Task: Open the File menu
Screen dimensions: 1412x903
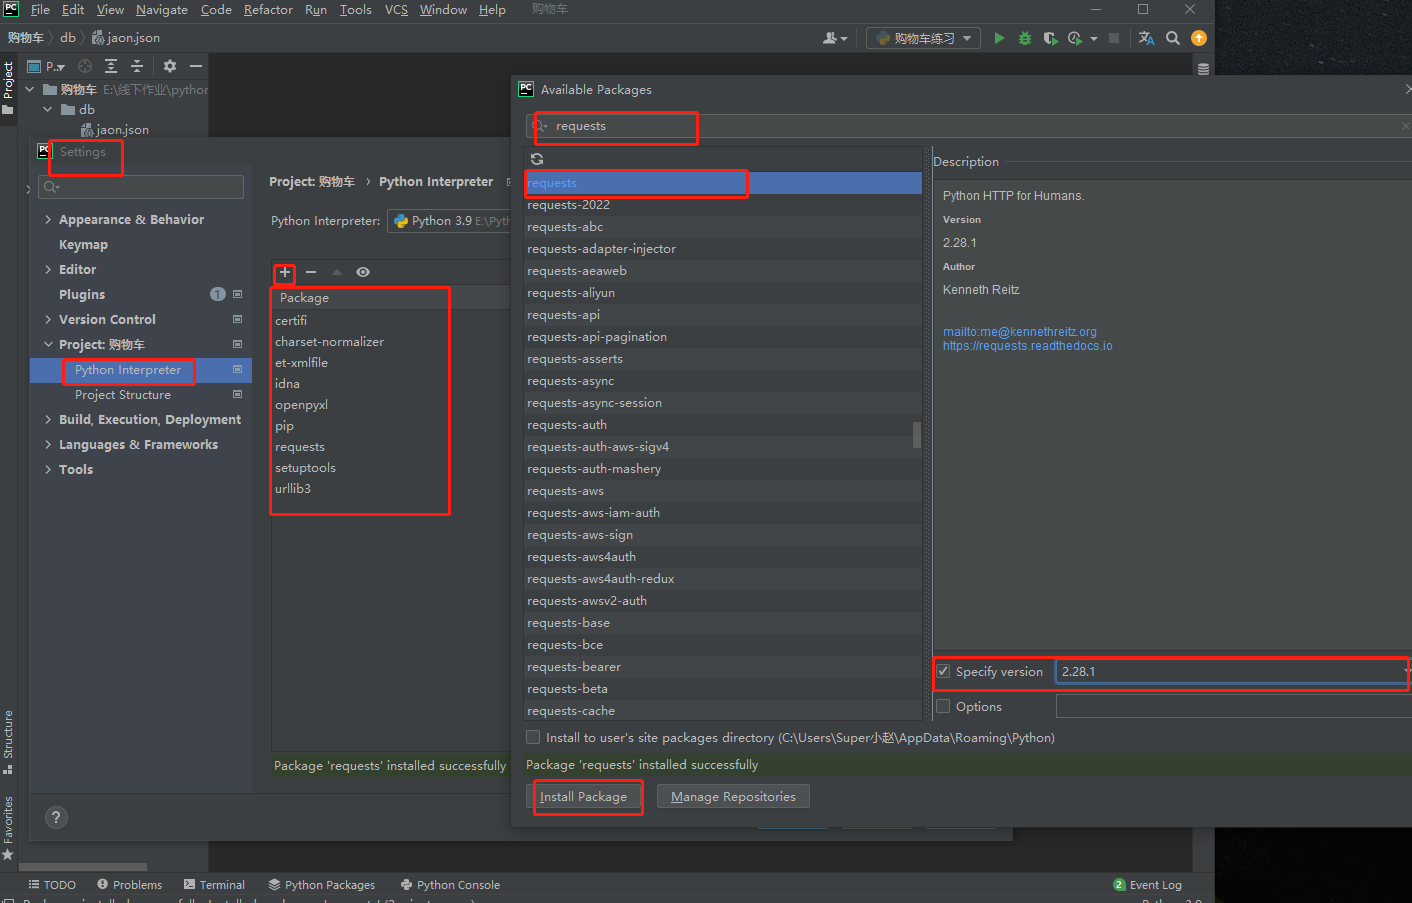Action: point(40,10)
